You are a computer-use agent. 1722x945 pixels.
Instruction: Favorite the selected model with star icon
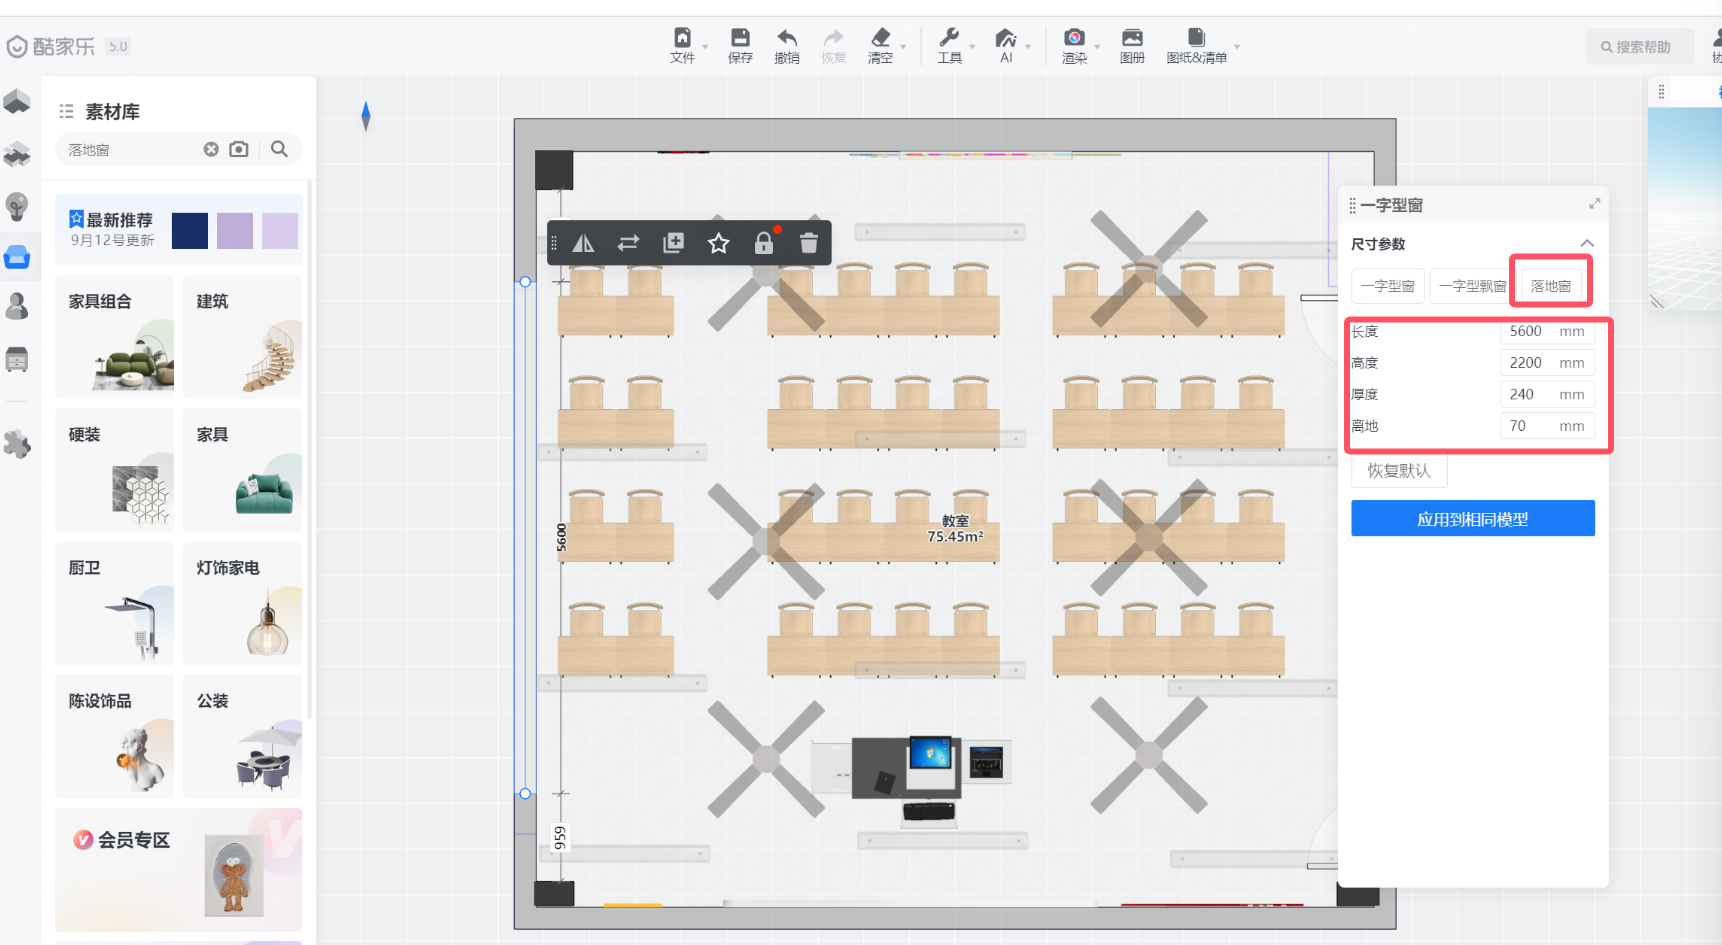[x=718, y=243]
